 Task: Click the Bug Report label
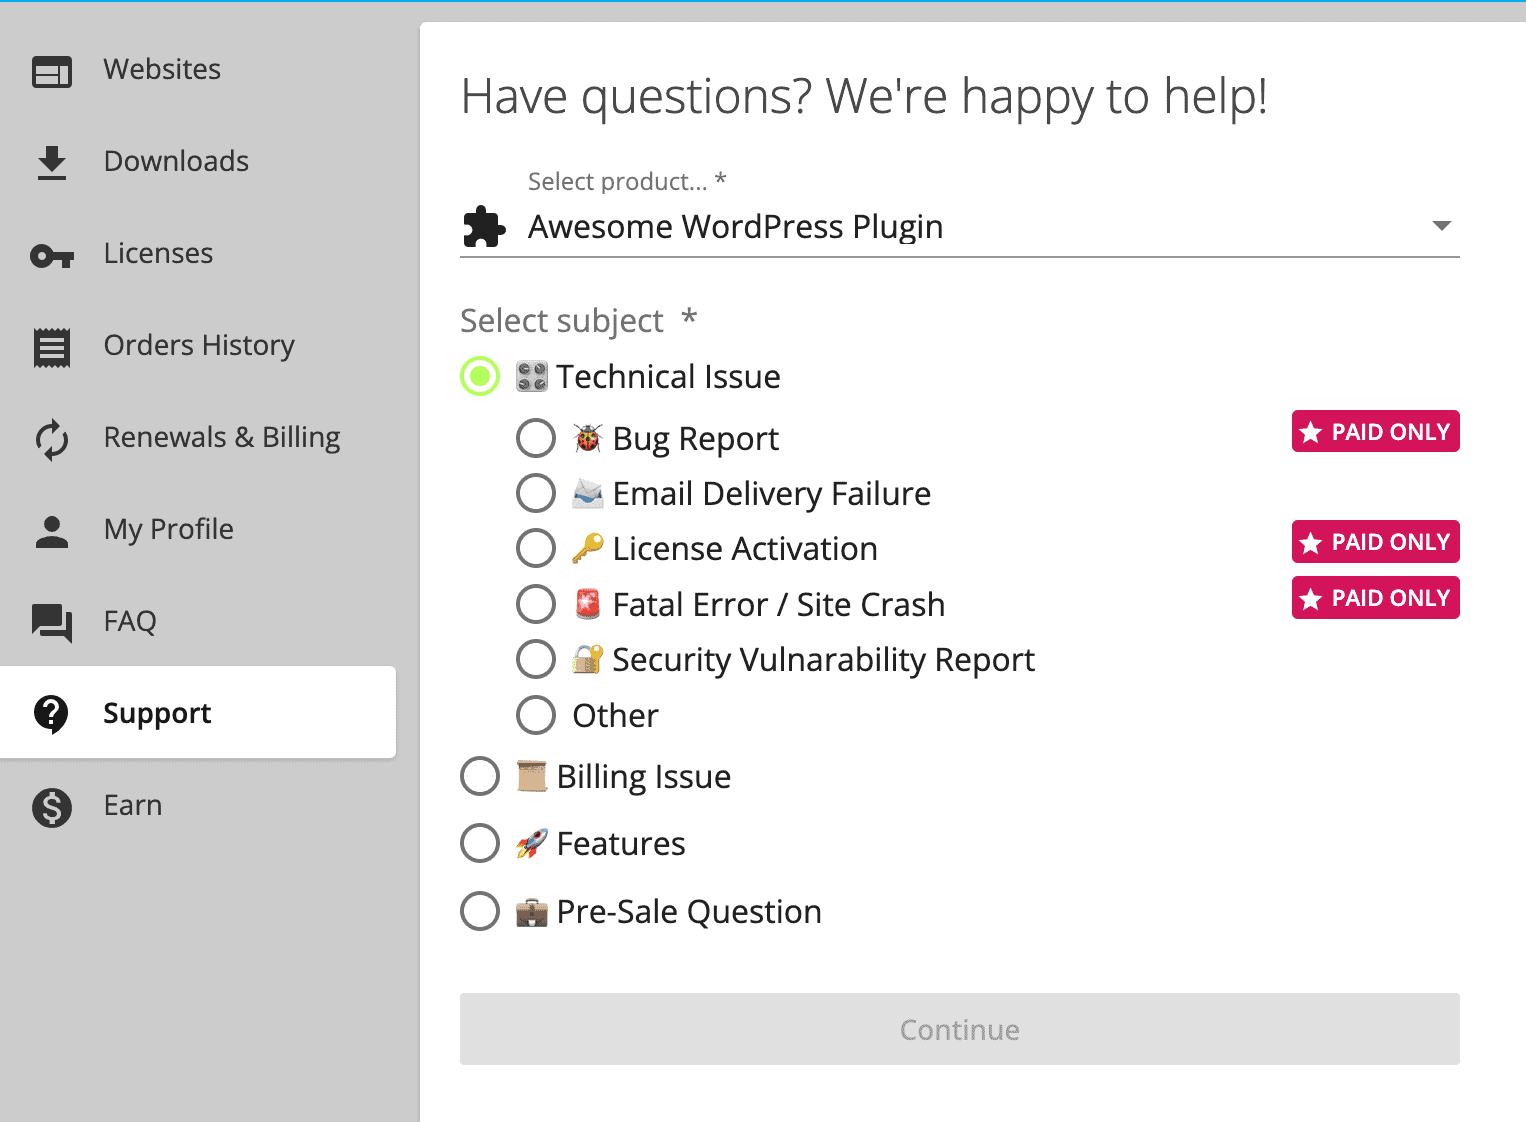[696, 439]
